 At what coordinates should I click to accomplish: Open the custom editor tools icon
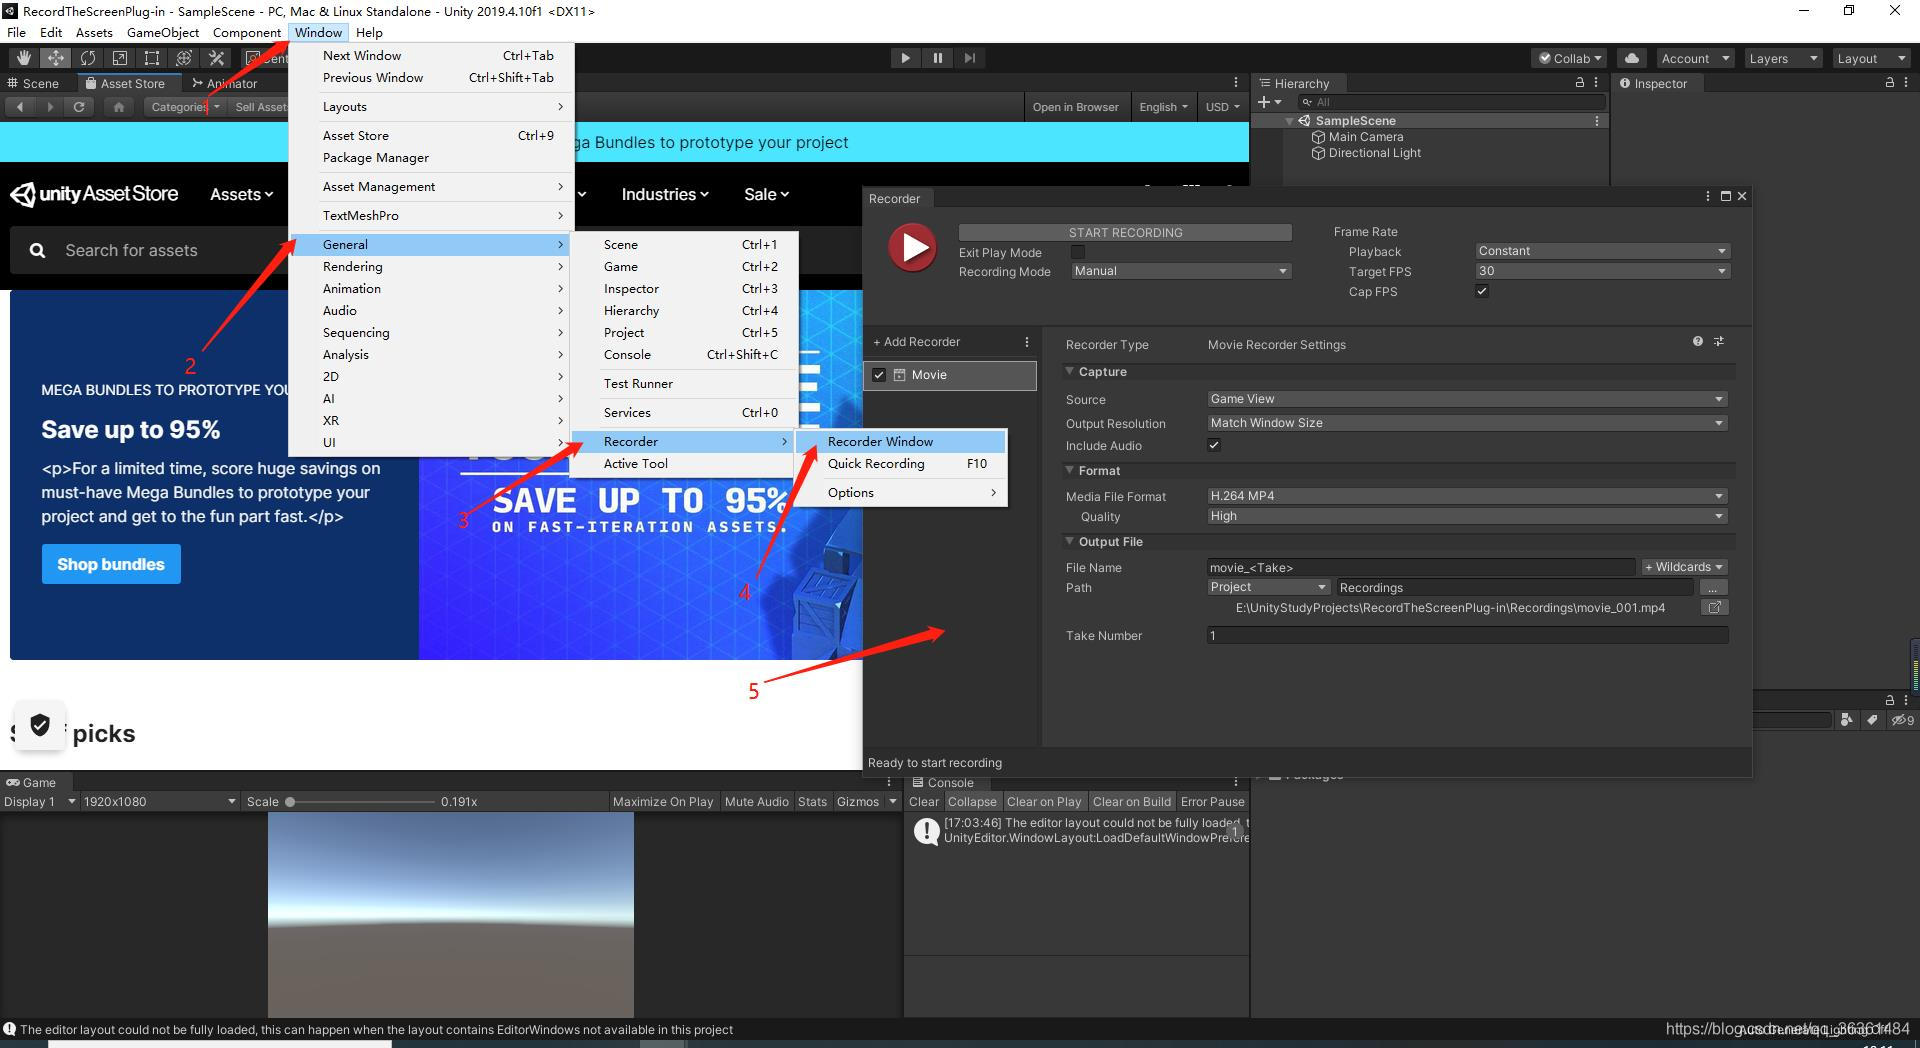point(216,58)
